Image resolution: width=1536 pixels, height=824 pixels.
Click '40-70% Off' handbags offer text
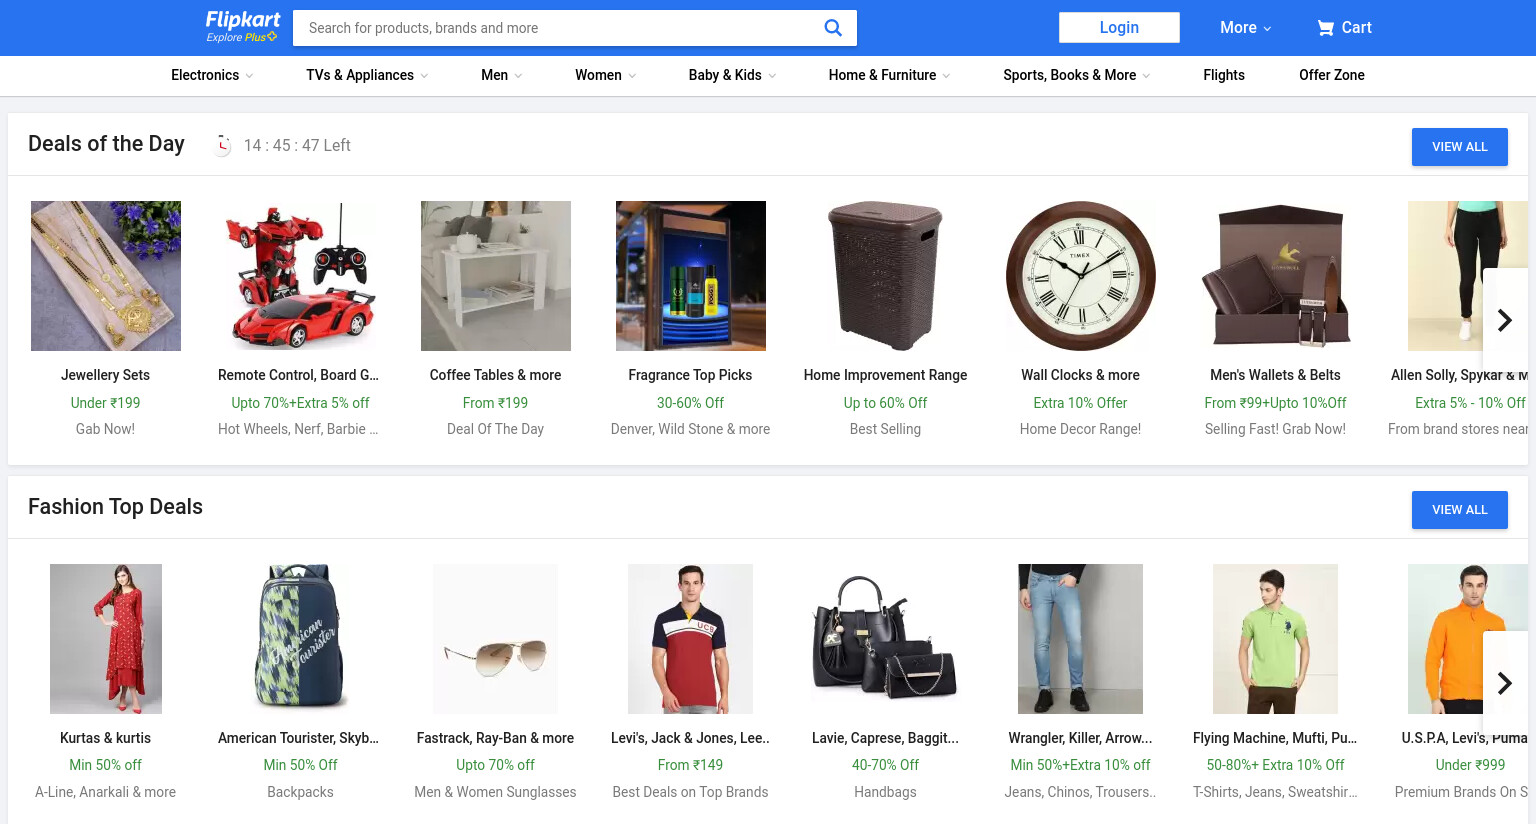pyautogui.click(x=886, y=765)
